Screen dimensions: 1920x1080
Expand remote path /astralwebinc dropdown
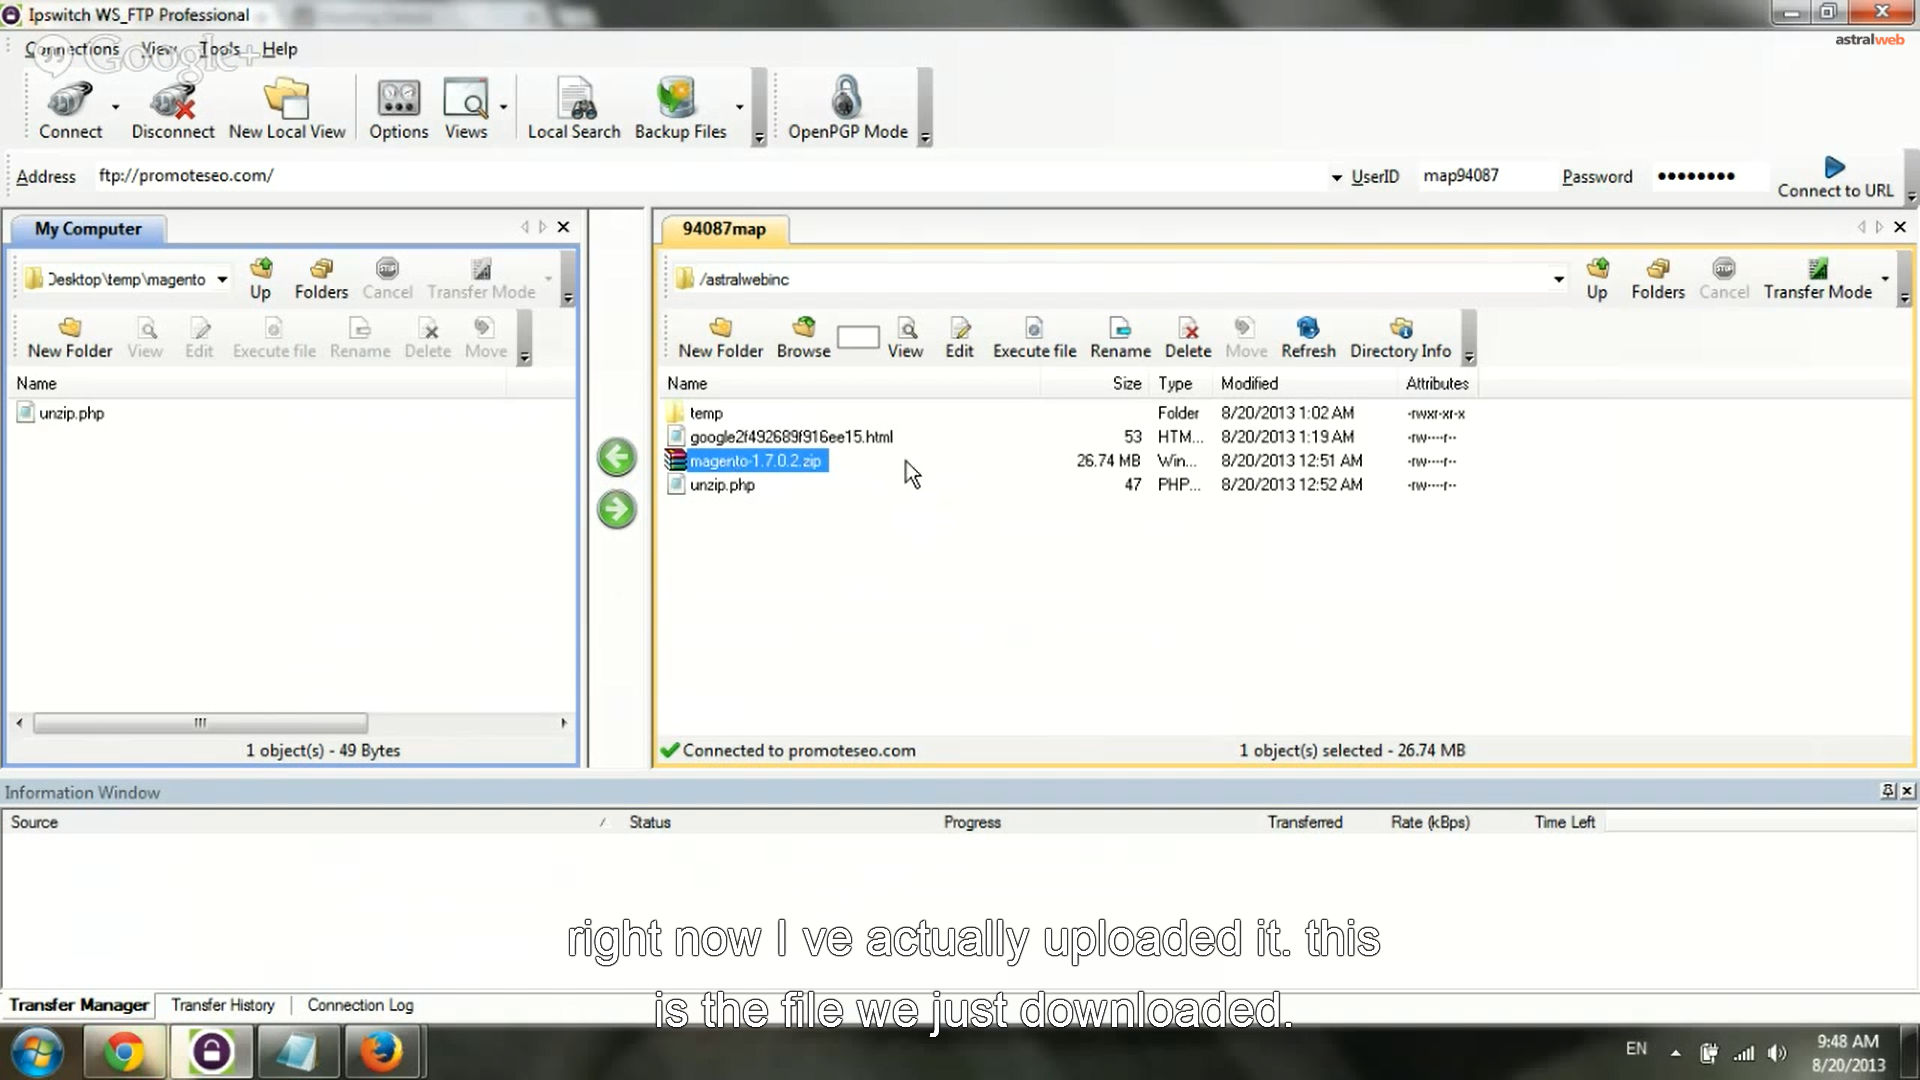[x=1558, y=279]
